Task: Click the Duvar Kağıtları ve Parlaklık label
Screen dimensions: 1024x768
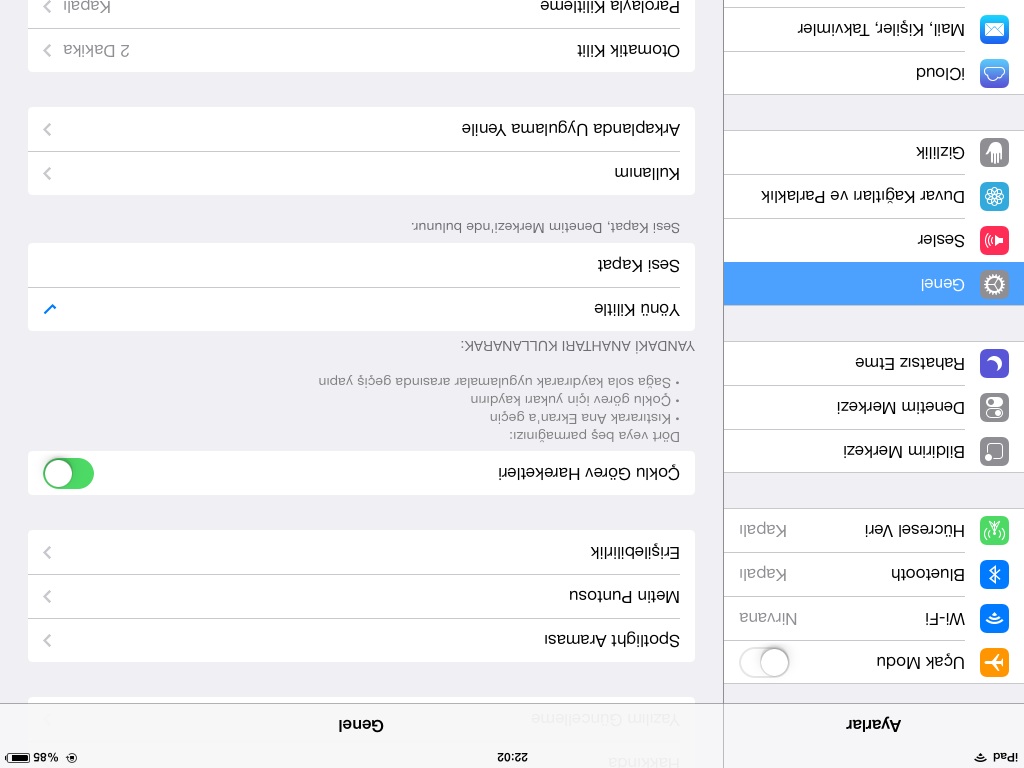Action: pyautogui.click(x=863, y=196)
